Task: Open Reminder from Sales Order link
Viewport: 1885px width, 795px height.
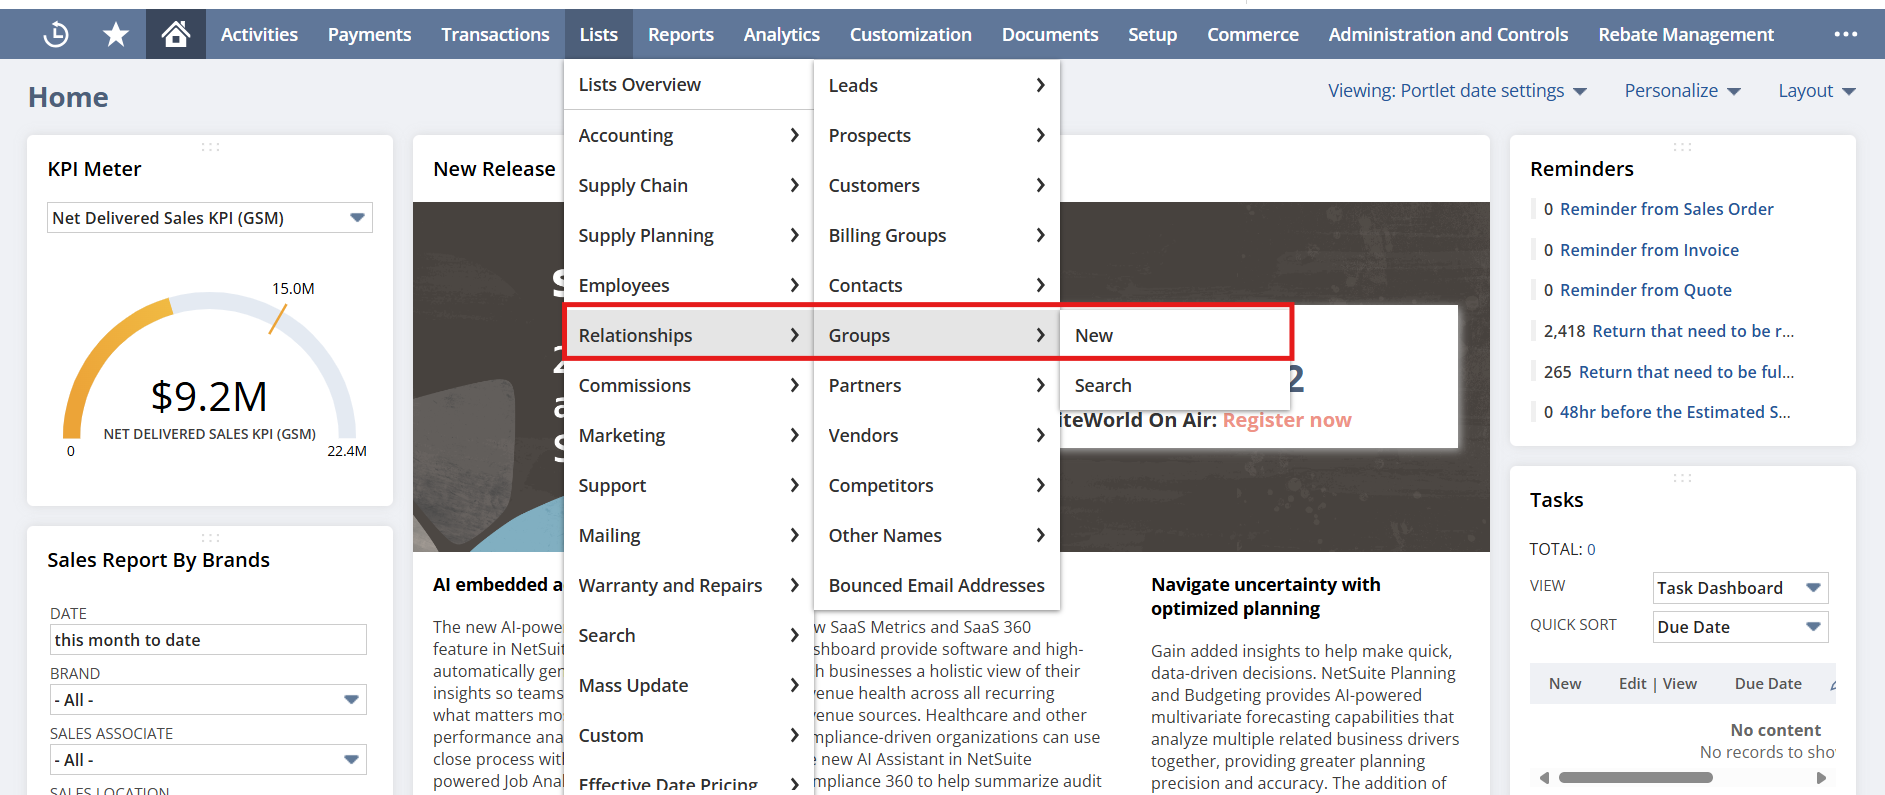Action: click(1666, 209)
